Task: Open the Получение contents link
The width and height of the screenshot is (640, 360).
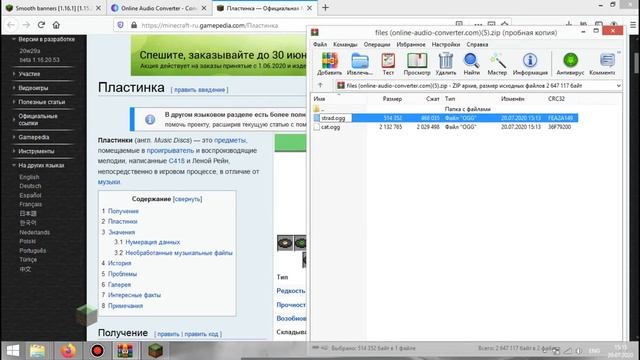Action: pyautogui.click(x=123, y=211)
